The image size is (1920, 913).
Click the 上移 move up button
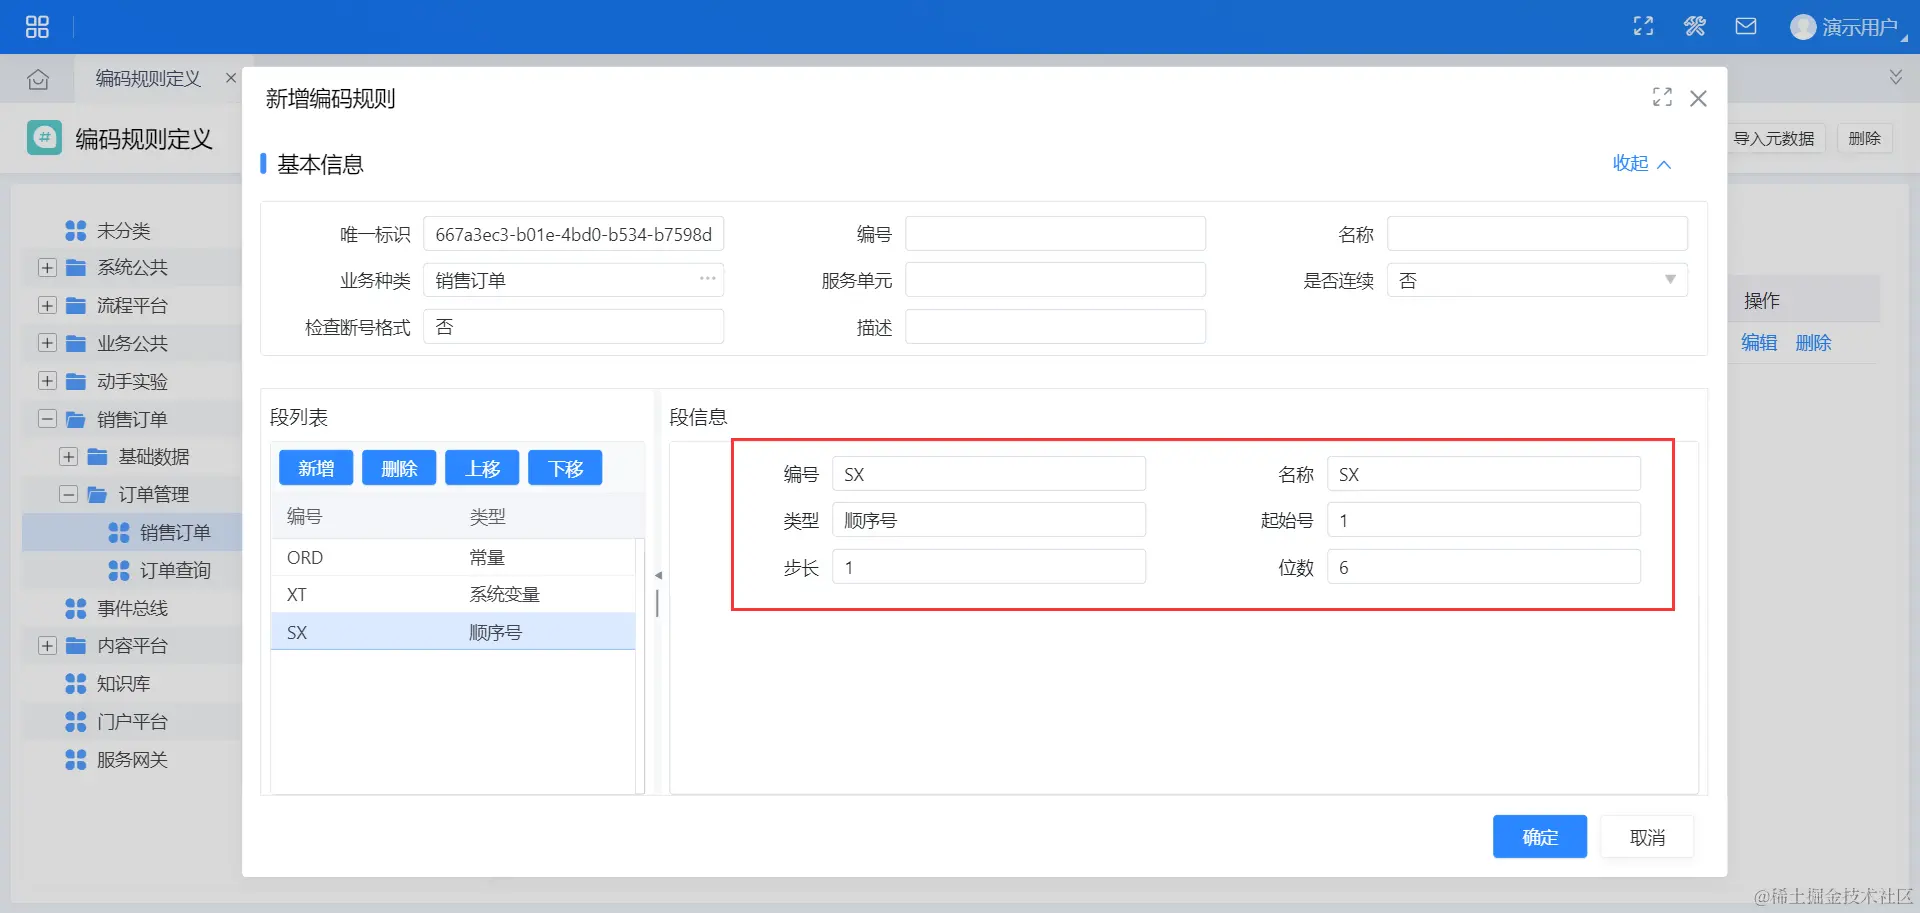[482, 468]
